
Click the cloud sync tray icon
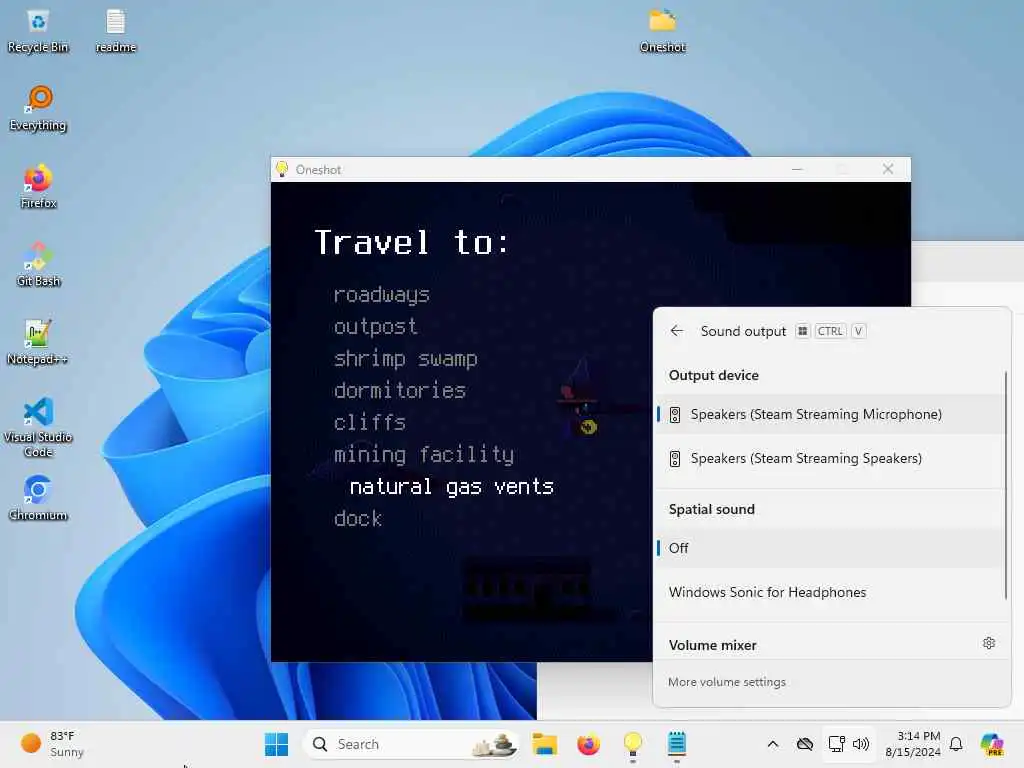(x=805, y=744)
